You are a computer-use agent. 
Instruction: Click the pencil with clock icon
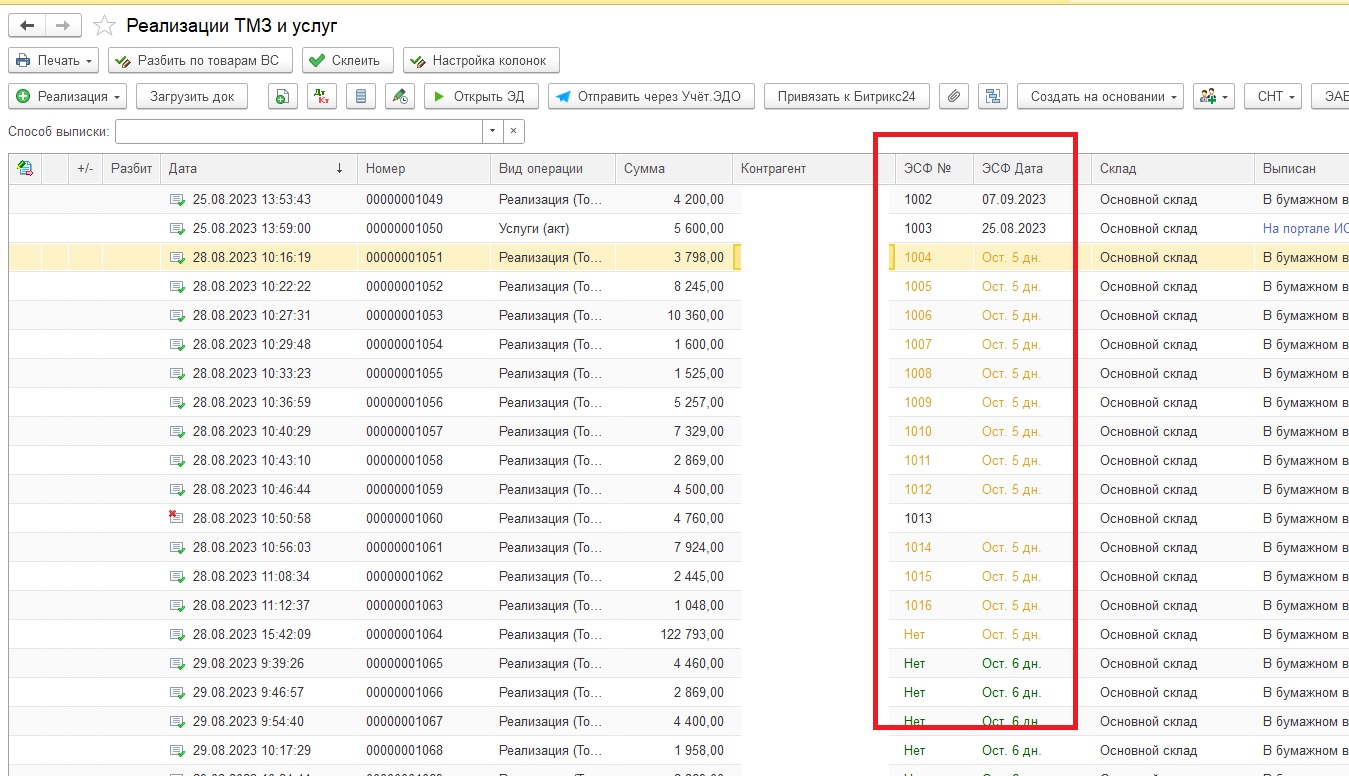click(x=400, y=96)
